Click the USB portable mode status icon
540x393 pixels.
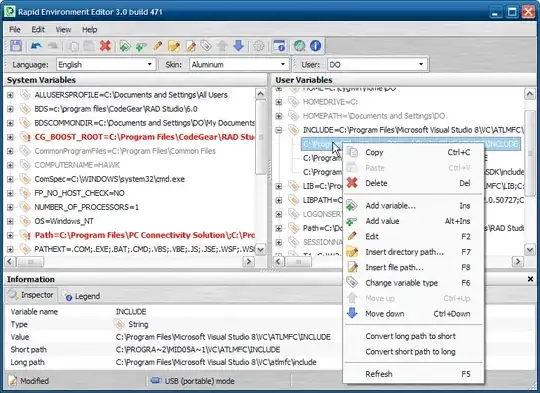pyautogui.click(x=156, y=381)
